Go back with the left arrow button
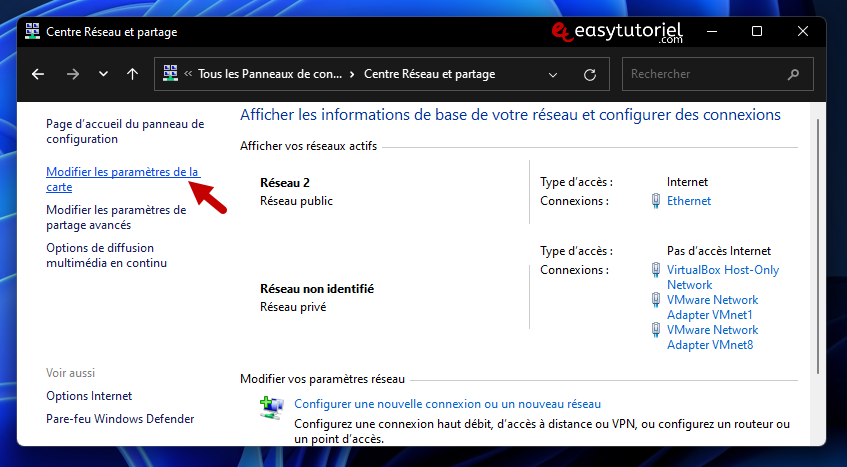This screenshot has height=467, width=847. coord(38,74)
